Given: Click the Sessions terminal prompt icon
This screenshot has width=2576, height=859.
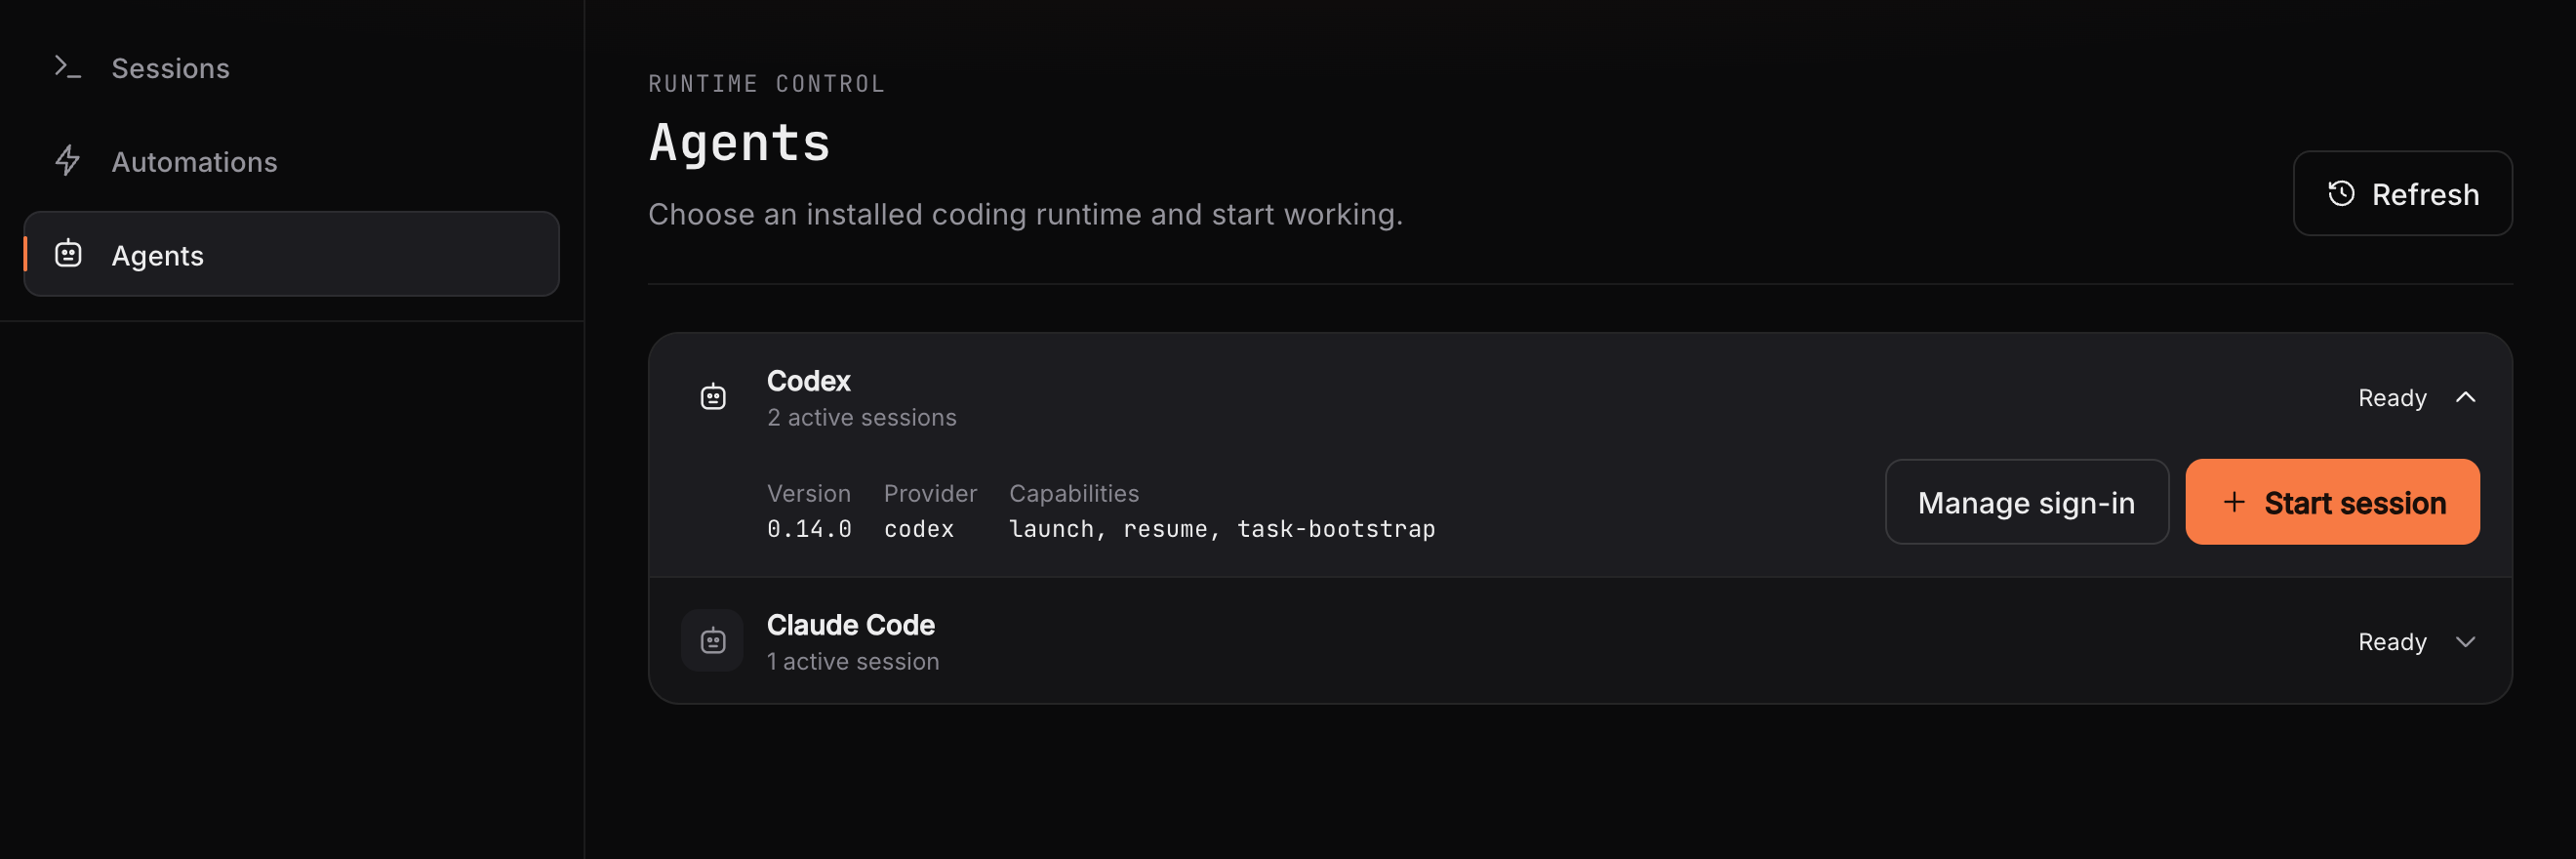Looking at the screenshot, I should pyautogui.click(x=68, y=67).
